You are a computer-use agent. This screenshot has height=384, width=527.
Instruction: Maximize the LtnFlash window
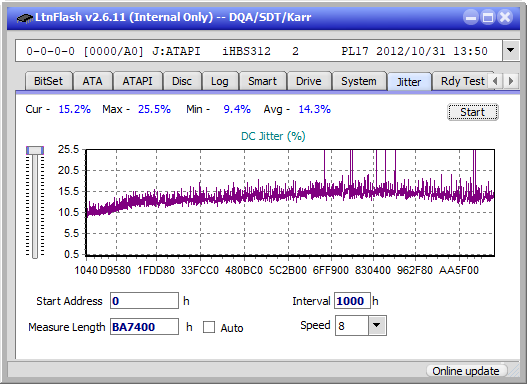coord(488,17)
